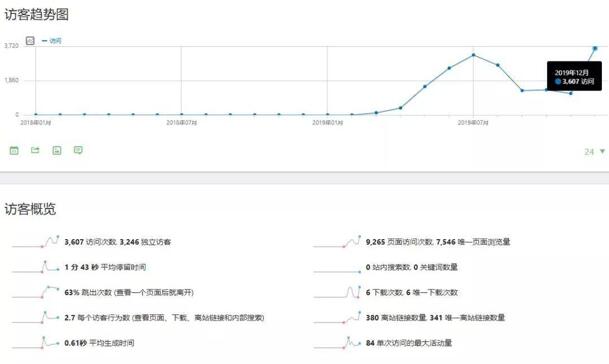Viewport: 609px width, 364px height.
Task: Click the highest data point for 2019年12月
Action: [595, 48]
